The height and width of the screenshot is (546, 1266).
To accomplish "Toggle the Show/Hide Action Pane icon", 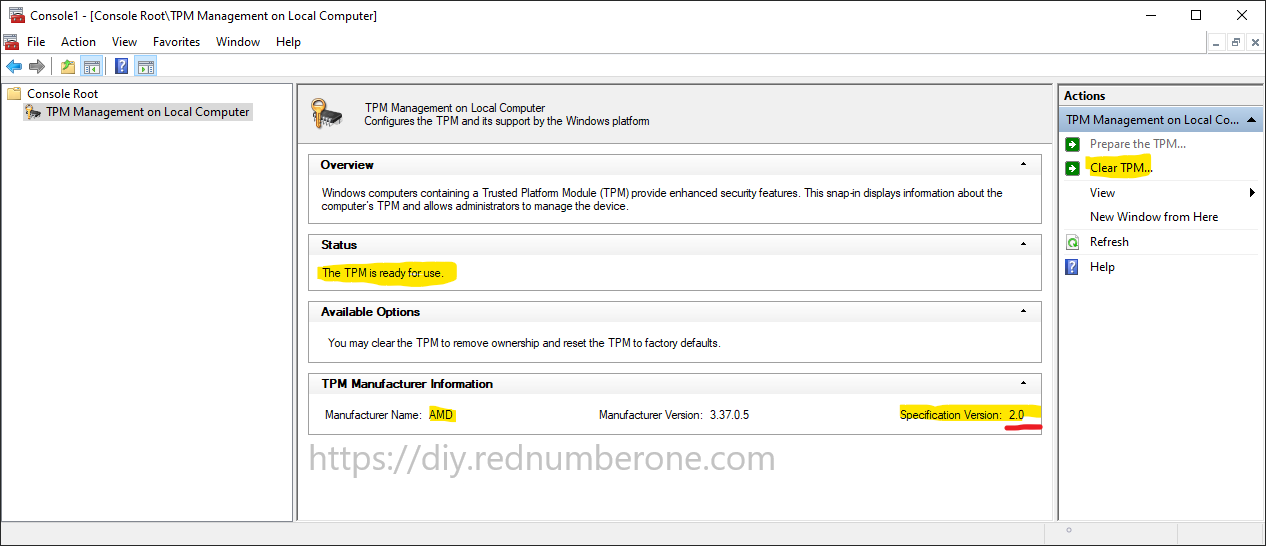I will 146,67.
